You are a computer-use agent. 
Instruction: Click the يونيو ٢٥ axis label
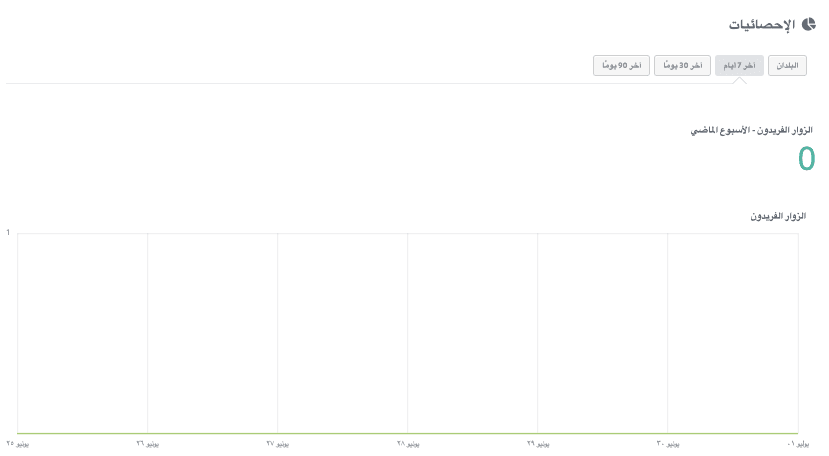pyautogui.click(x=17, y=444)
